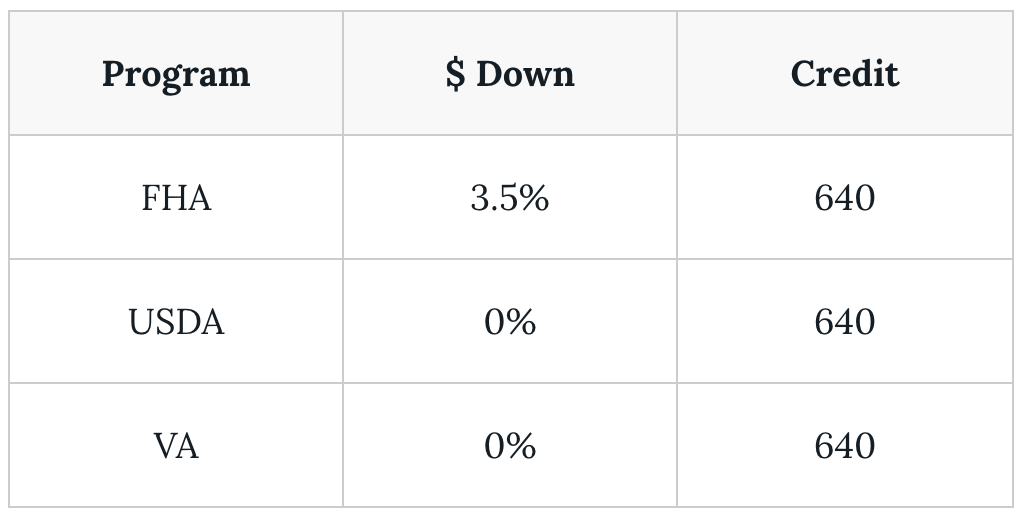Select the VA program cell
The height and width of the screenshot is (520, 1022).
tap(176, 446)
